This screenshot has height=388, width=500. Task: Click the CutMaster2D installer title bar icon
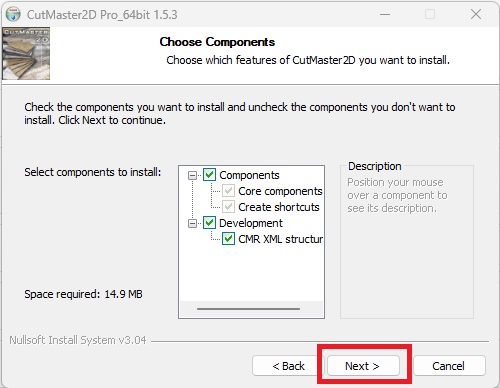[x=13, y=14]
